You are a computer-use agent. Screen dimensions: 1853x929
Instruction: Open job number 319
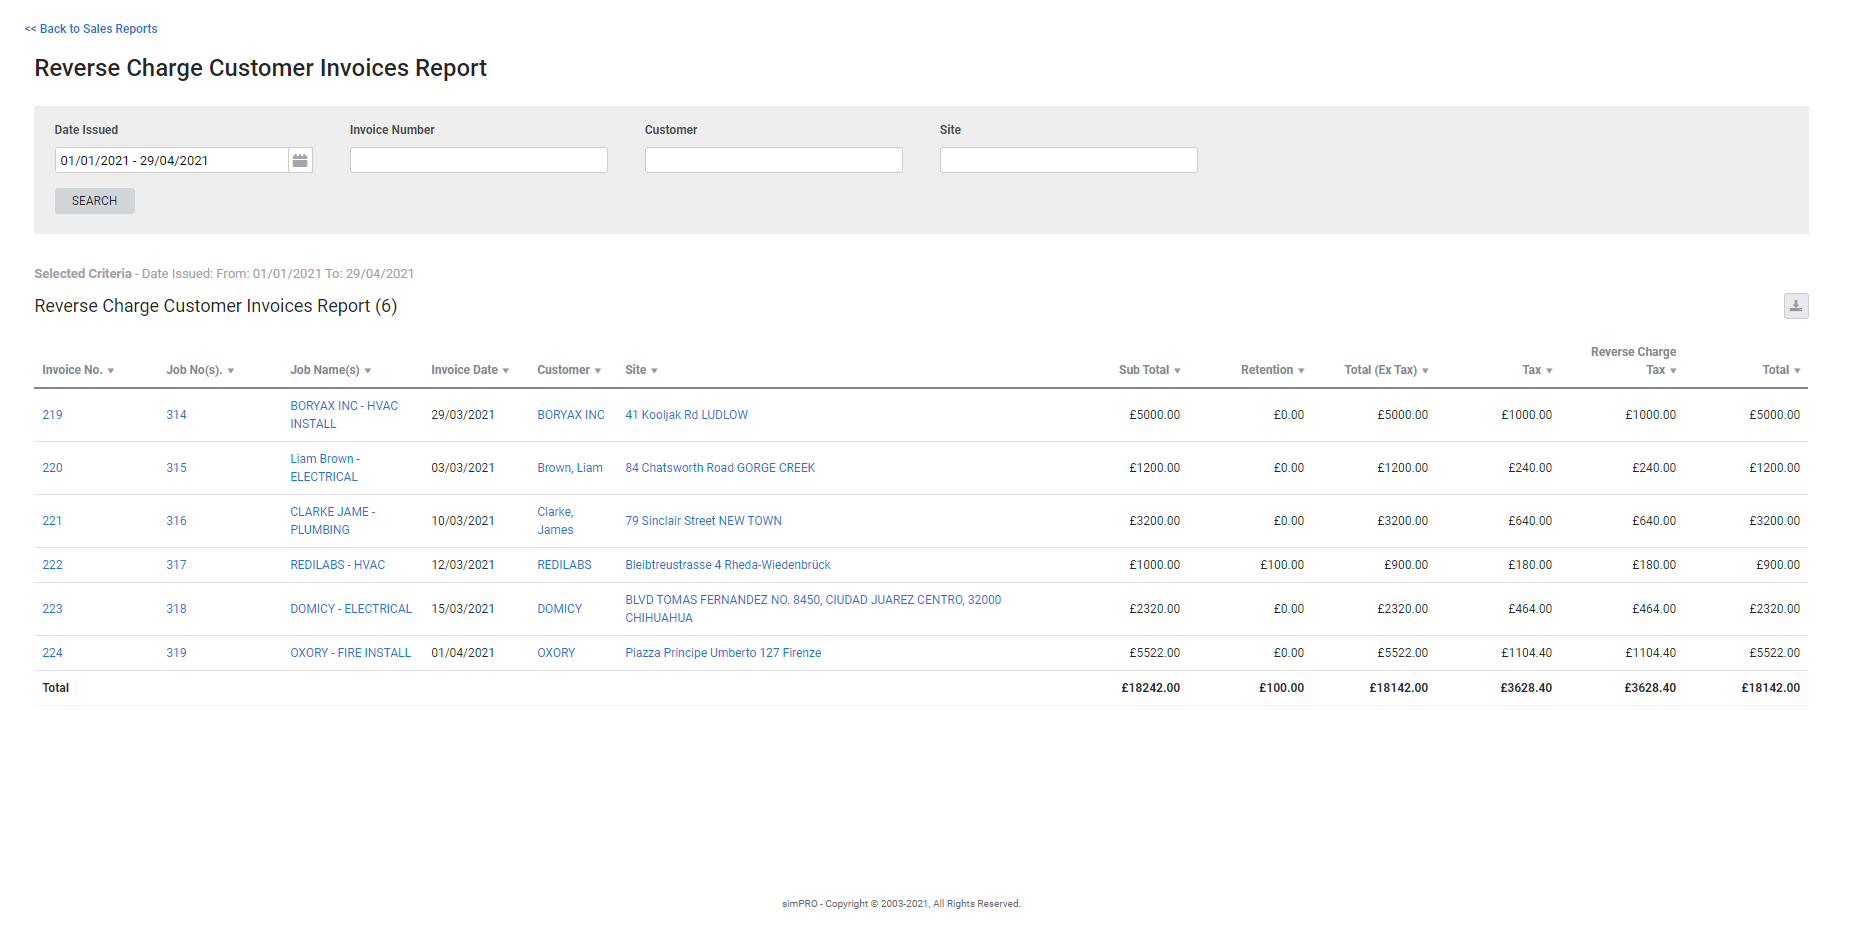[176, 653]
